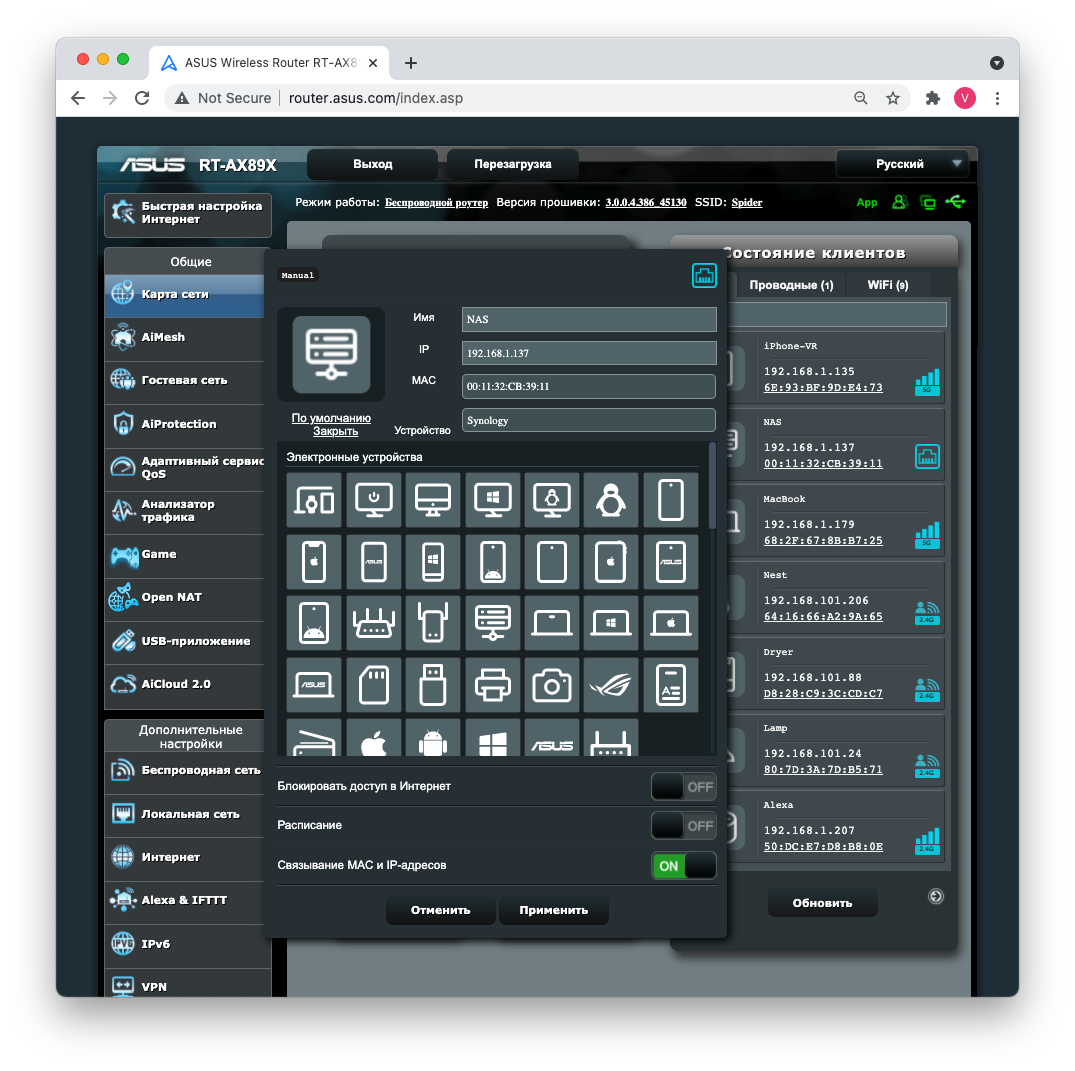Turn off MAC and IP binding switch

tap(684, 865)
